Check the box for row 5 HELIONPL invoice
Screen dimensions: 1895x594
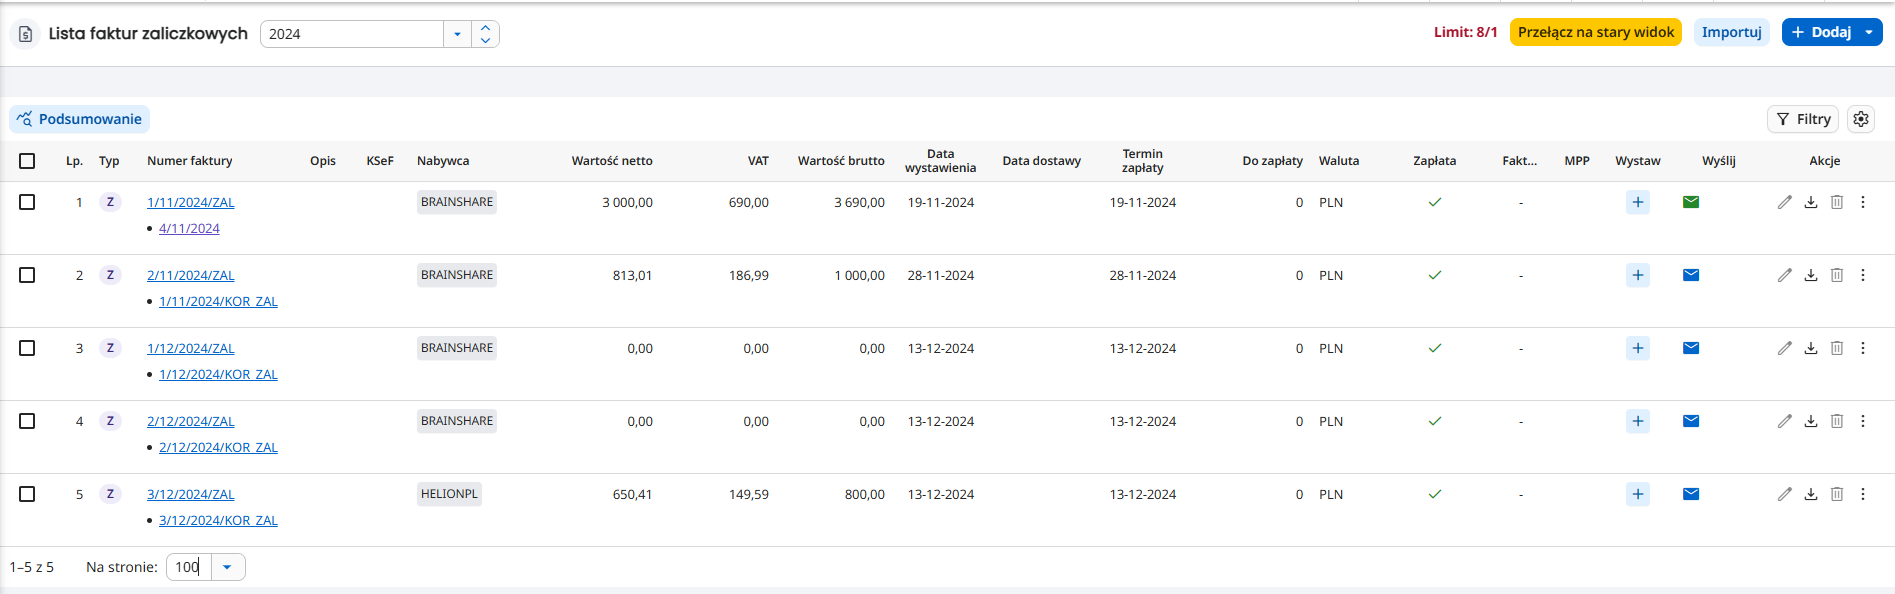(27, 494)
